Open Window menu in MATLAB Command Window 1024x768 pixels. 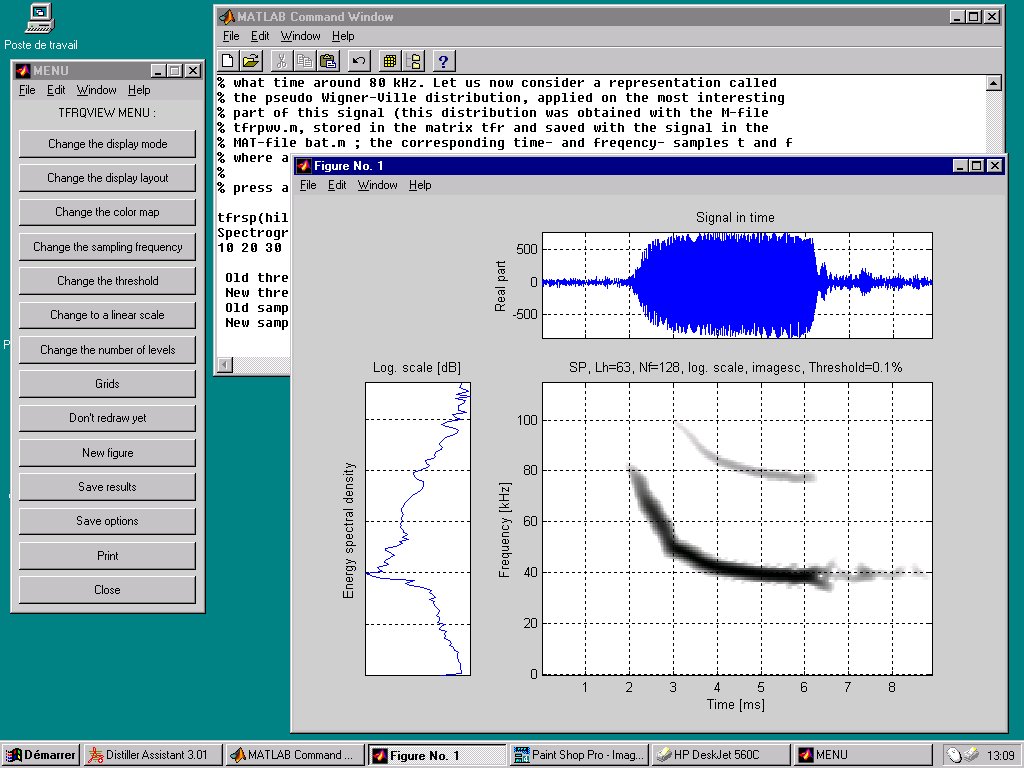(300, 36)
